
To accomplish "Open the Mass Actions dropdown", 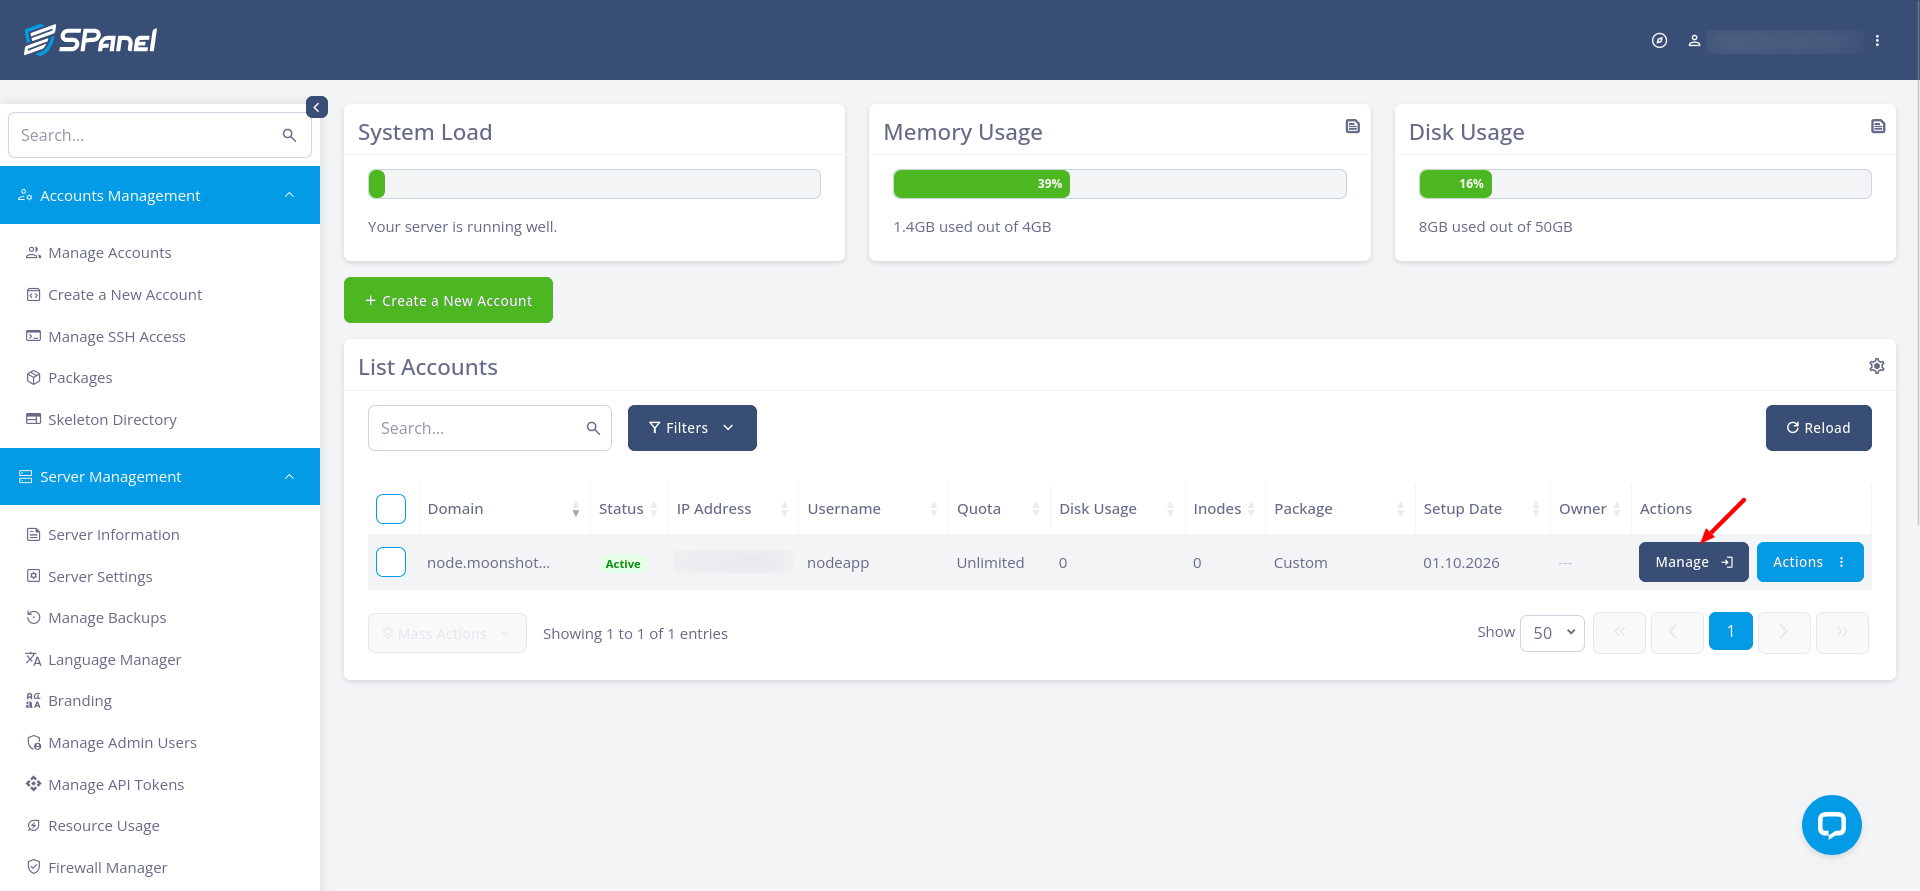I will (x=447, y=633).
